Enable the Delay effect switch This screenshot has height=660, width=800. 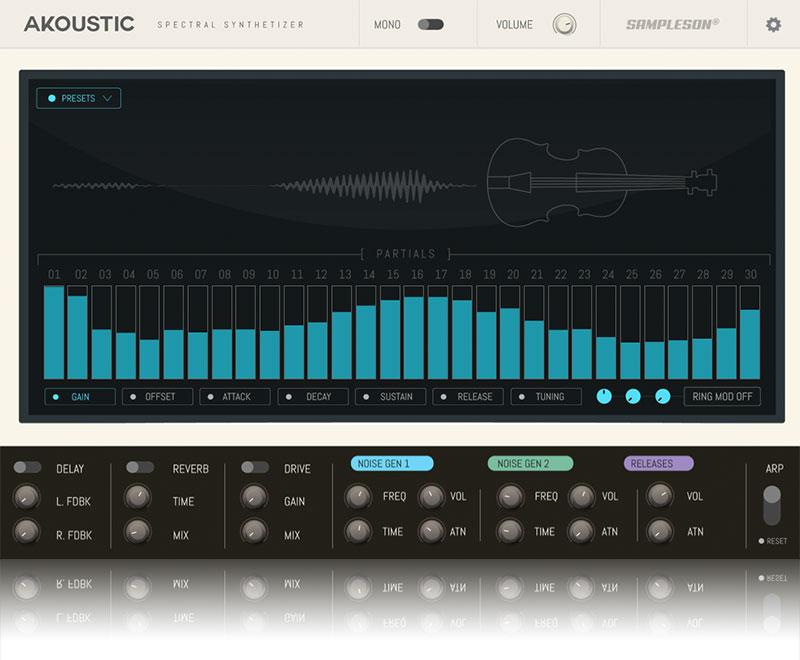click(27, 467)
